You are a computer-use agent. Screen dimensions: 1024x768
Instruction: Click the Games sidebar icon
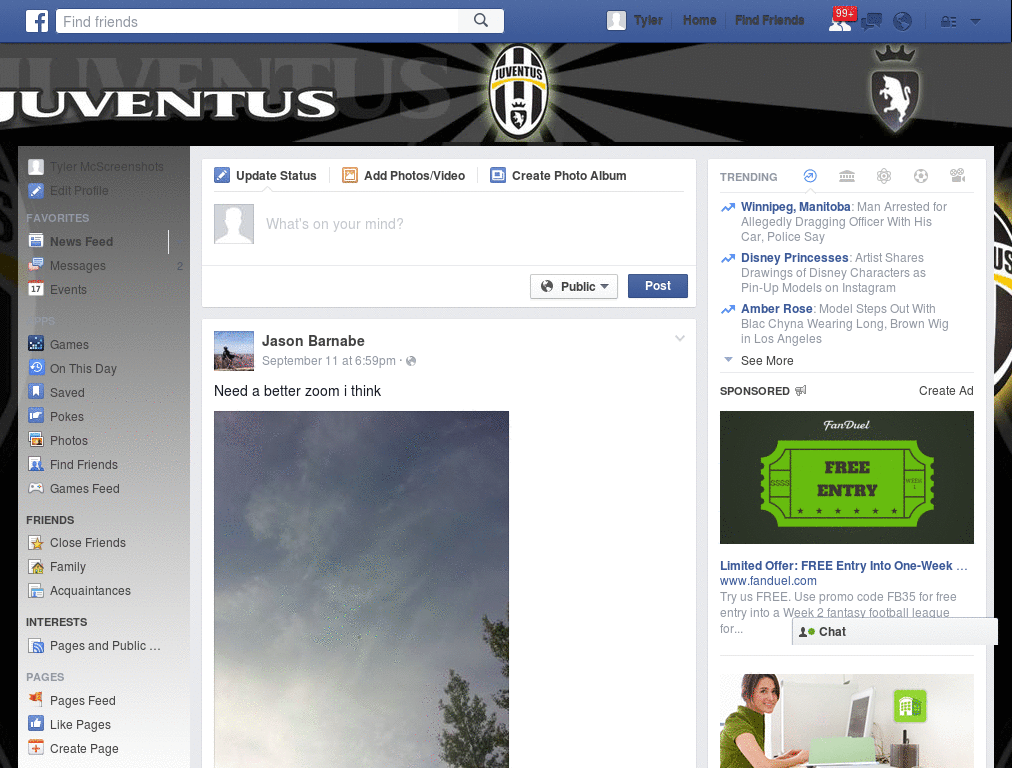point(36,344)
